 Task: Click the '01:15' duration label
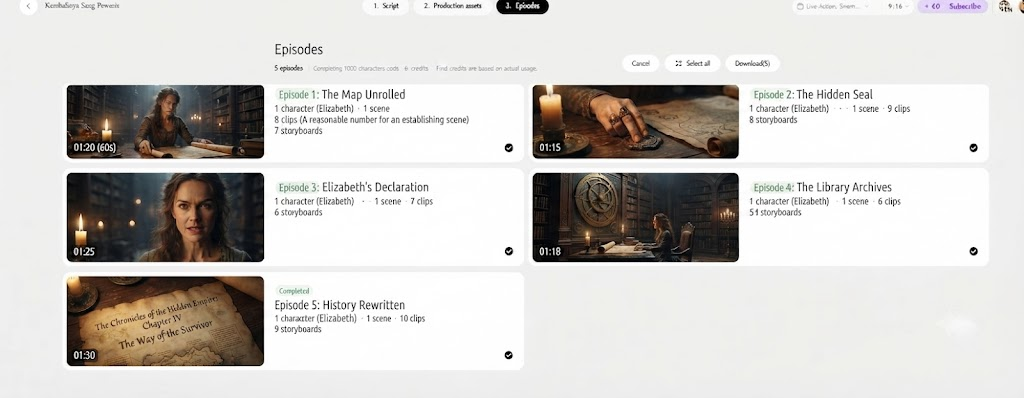click(550, 148)
